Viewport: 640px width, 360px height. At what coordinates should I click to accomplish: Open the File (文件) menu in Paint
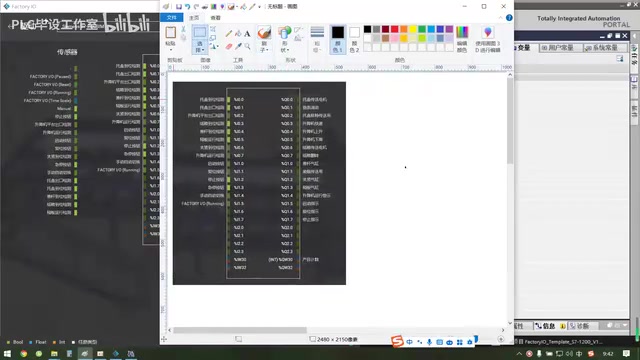click(172, 18)
